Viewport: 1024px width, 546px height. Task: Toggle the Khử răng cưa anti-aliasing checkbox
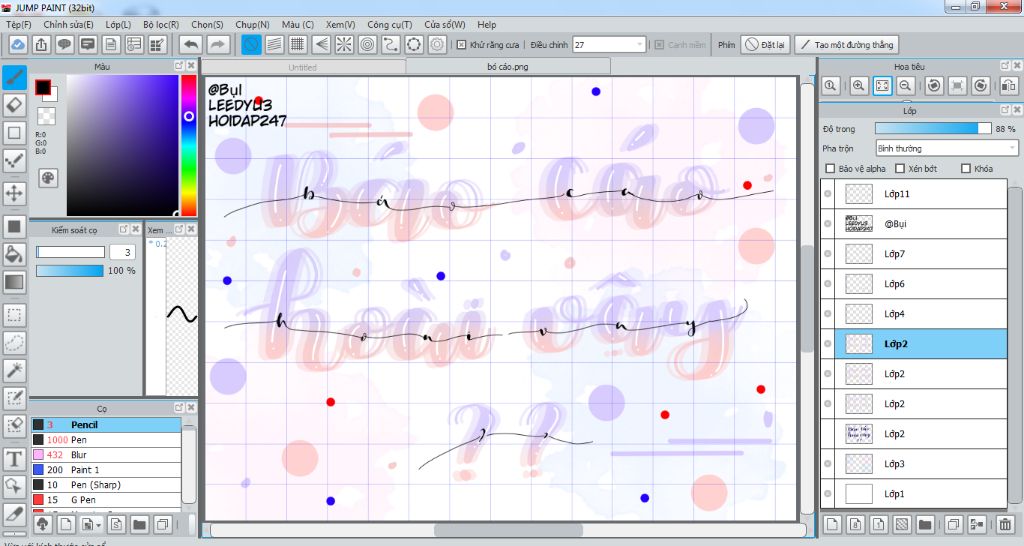click(x=462, y=44)
